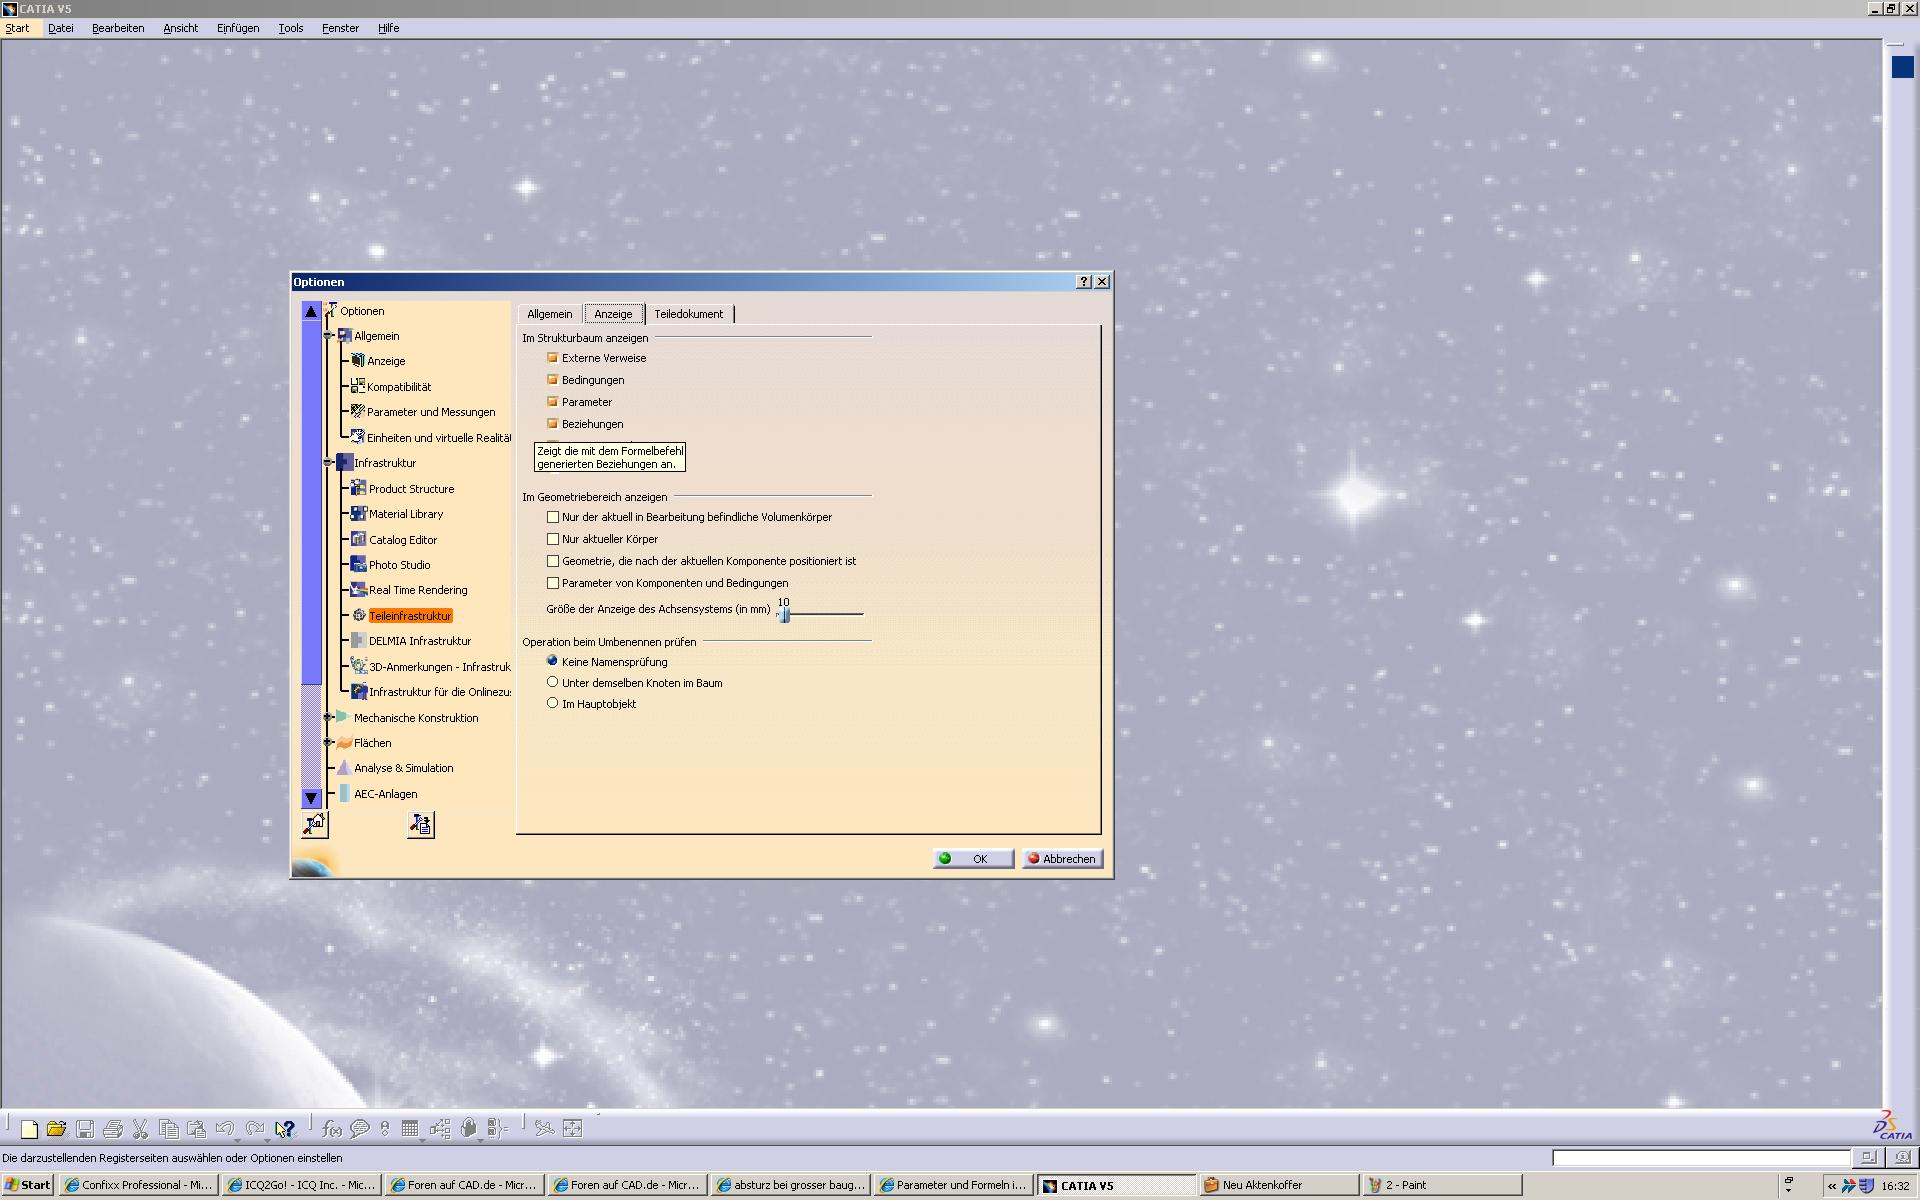Screen dimensions: 1920x1200
Task: Click tree scroll down arrow
Action: click(311, 798)
